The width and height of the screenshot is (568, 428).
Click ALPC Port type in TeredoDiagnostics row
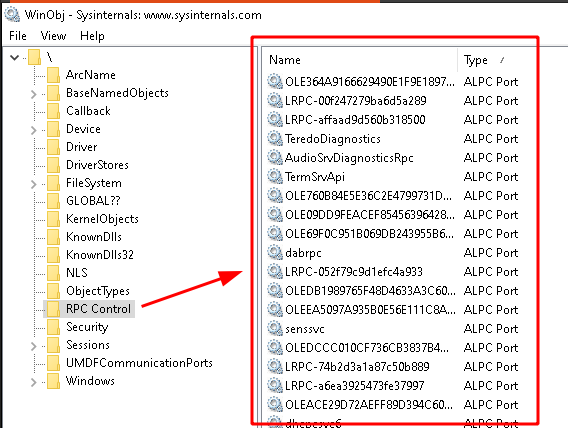491,139
